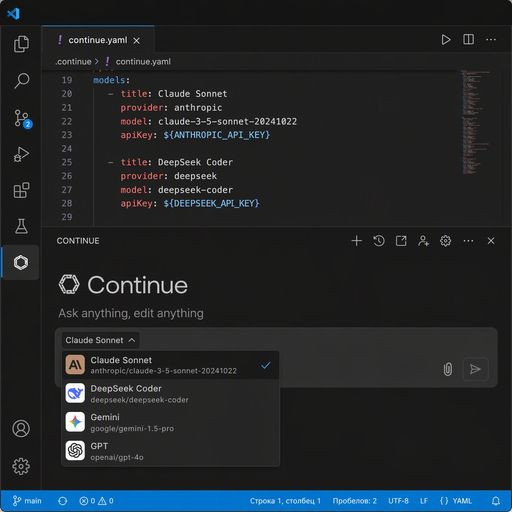
Task: Open more actions menu in Continue panel
Action: point(468,241)
